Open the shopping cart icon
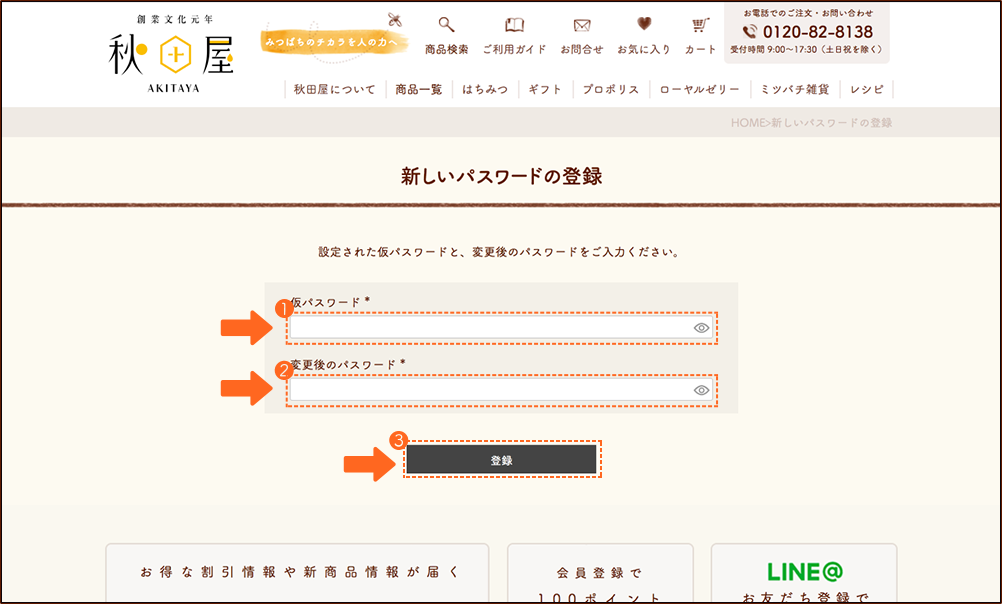 coord(700,26)
